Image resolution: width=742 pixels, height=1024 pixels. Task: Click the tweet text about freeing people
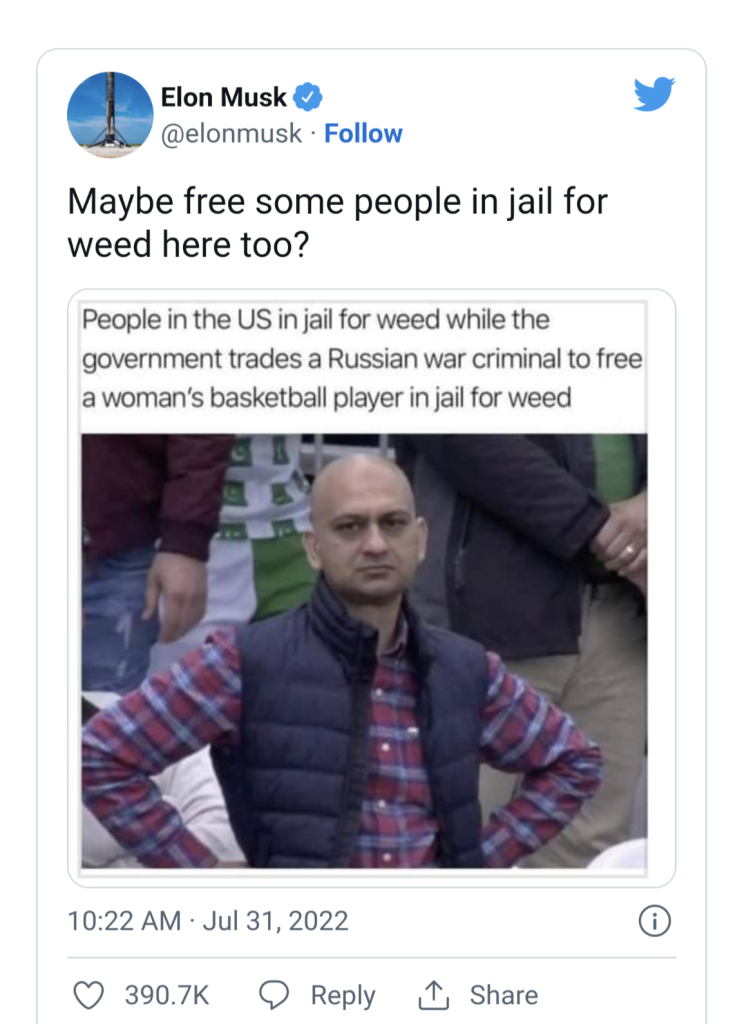click(337, 223)
